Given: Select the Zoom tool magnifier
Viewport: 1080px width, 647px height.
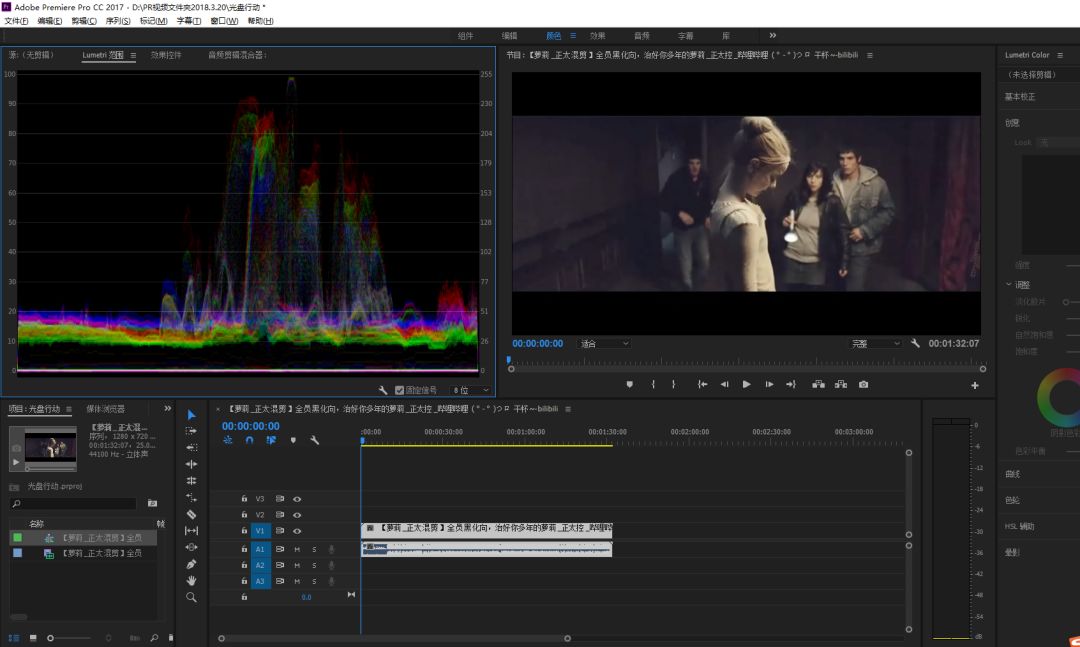Looking at the screenshot, I should (191, 597).
